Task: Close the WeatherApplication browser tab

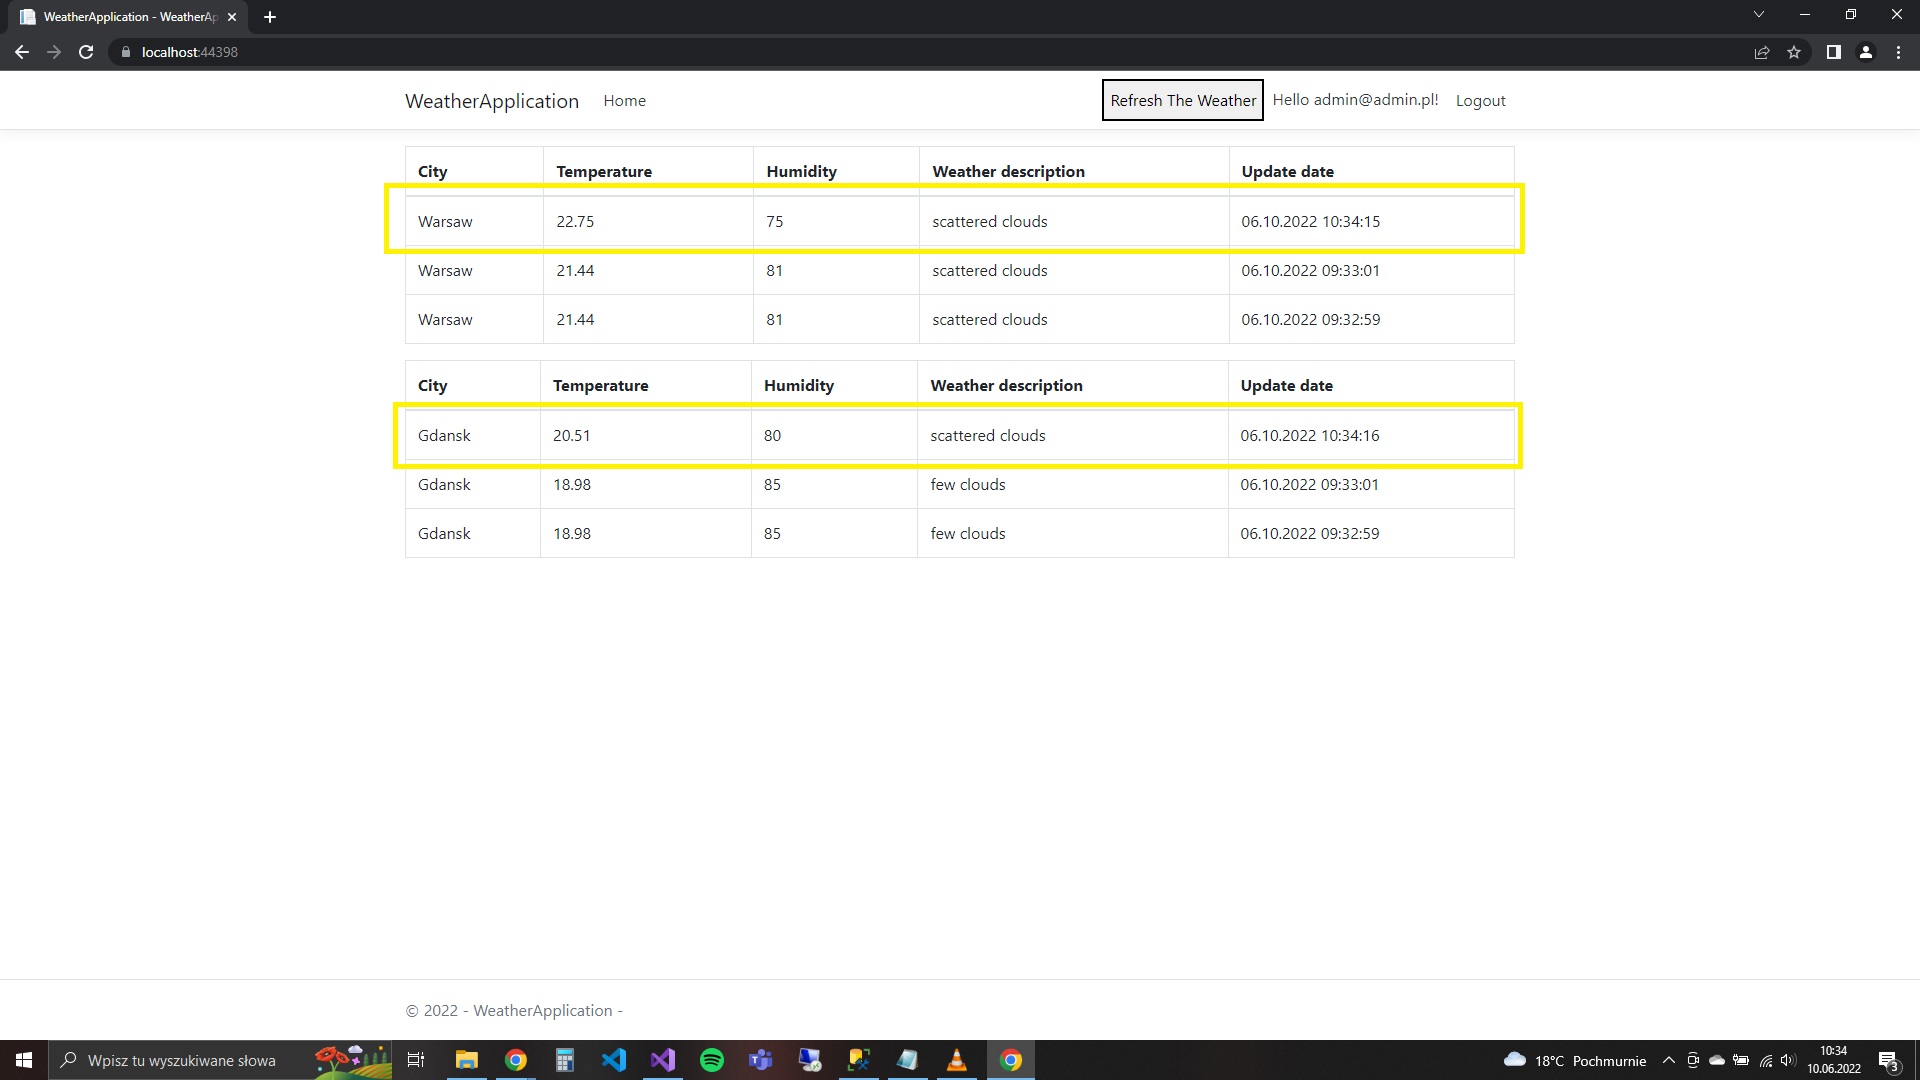Action: pos(232,17)
